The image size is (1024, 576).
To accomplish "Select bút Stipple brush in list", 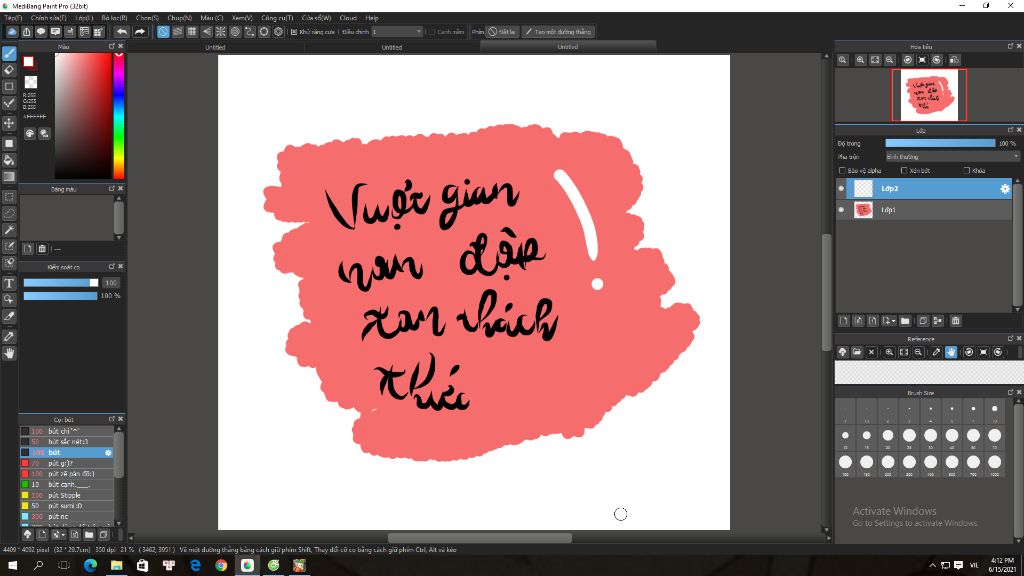I will click(x=67, y=495).
